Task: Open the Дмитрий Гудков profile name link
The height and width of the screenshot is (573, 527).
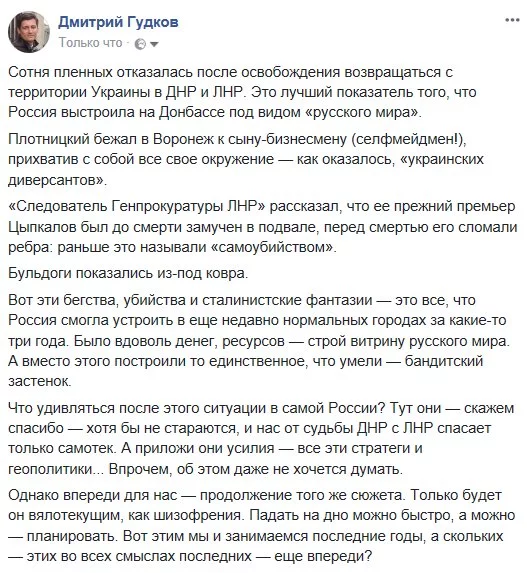Action: (118, 22)
